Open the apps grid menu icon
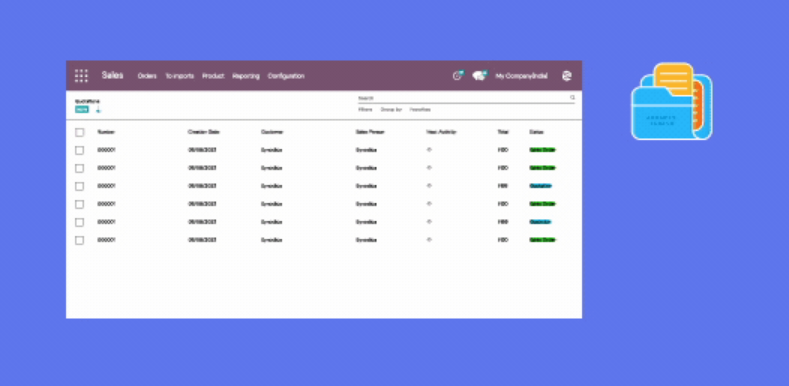Image resolution: width=789 pixels, height=386 pixels. [x=81, y=76]
